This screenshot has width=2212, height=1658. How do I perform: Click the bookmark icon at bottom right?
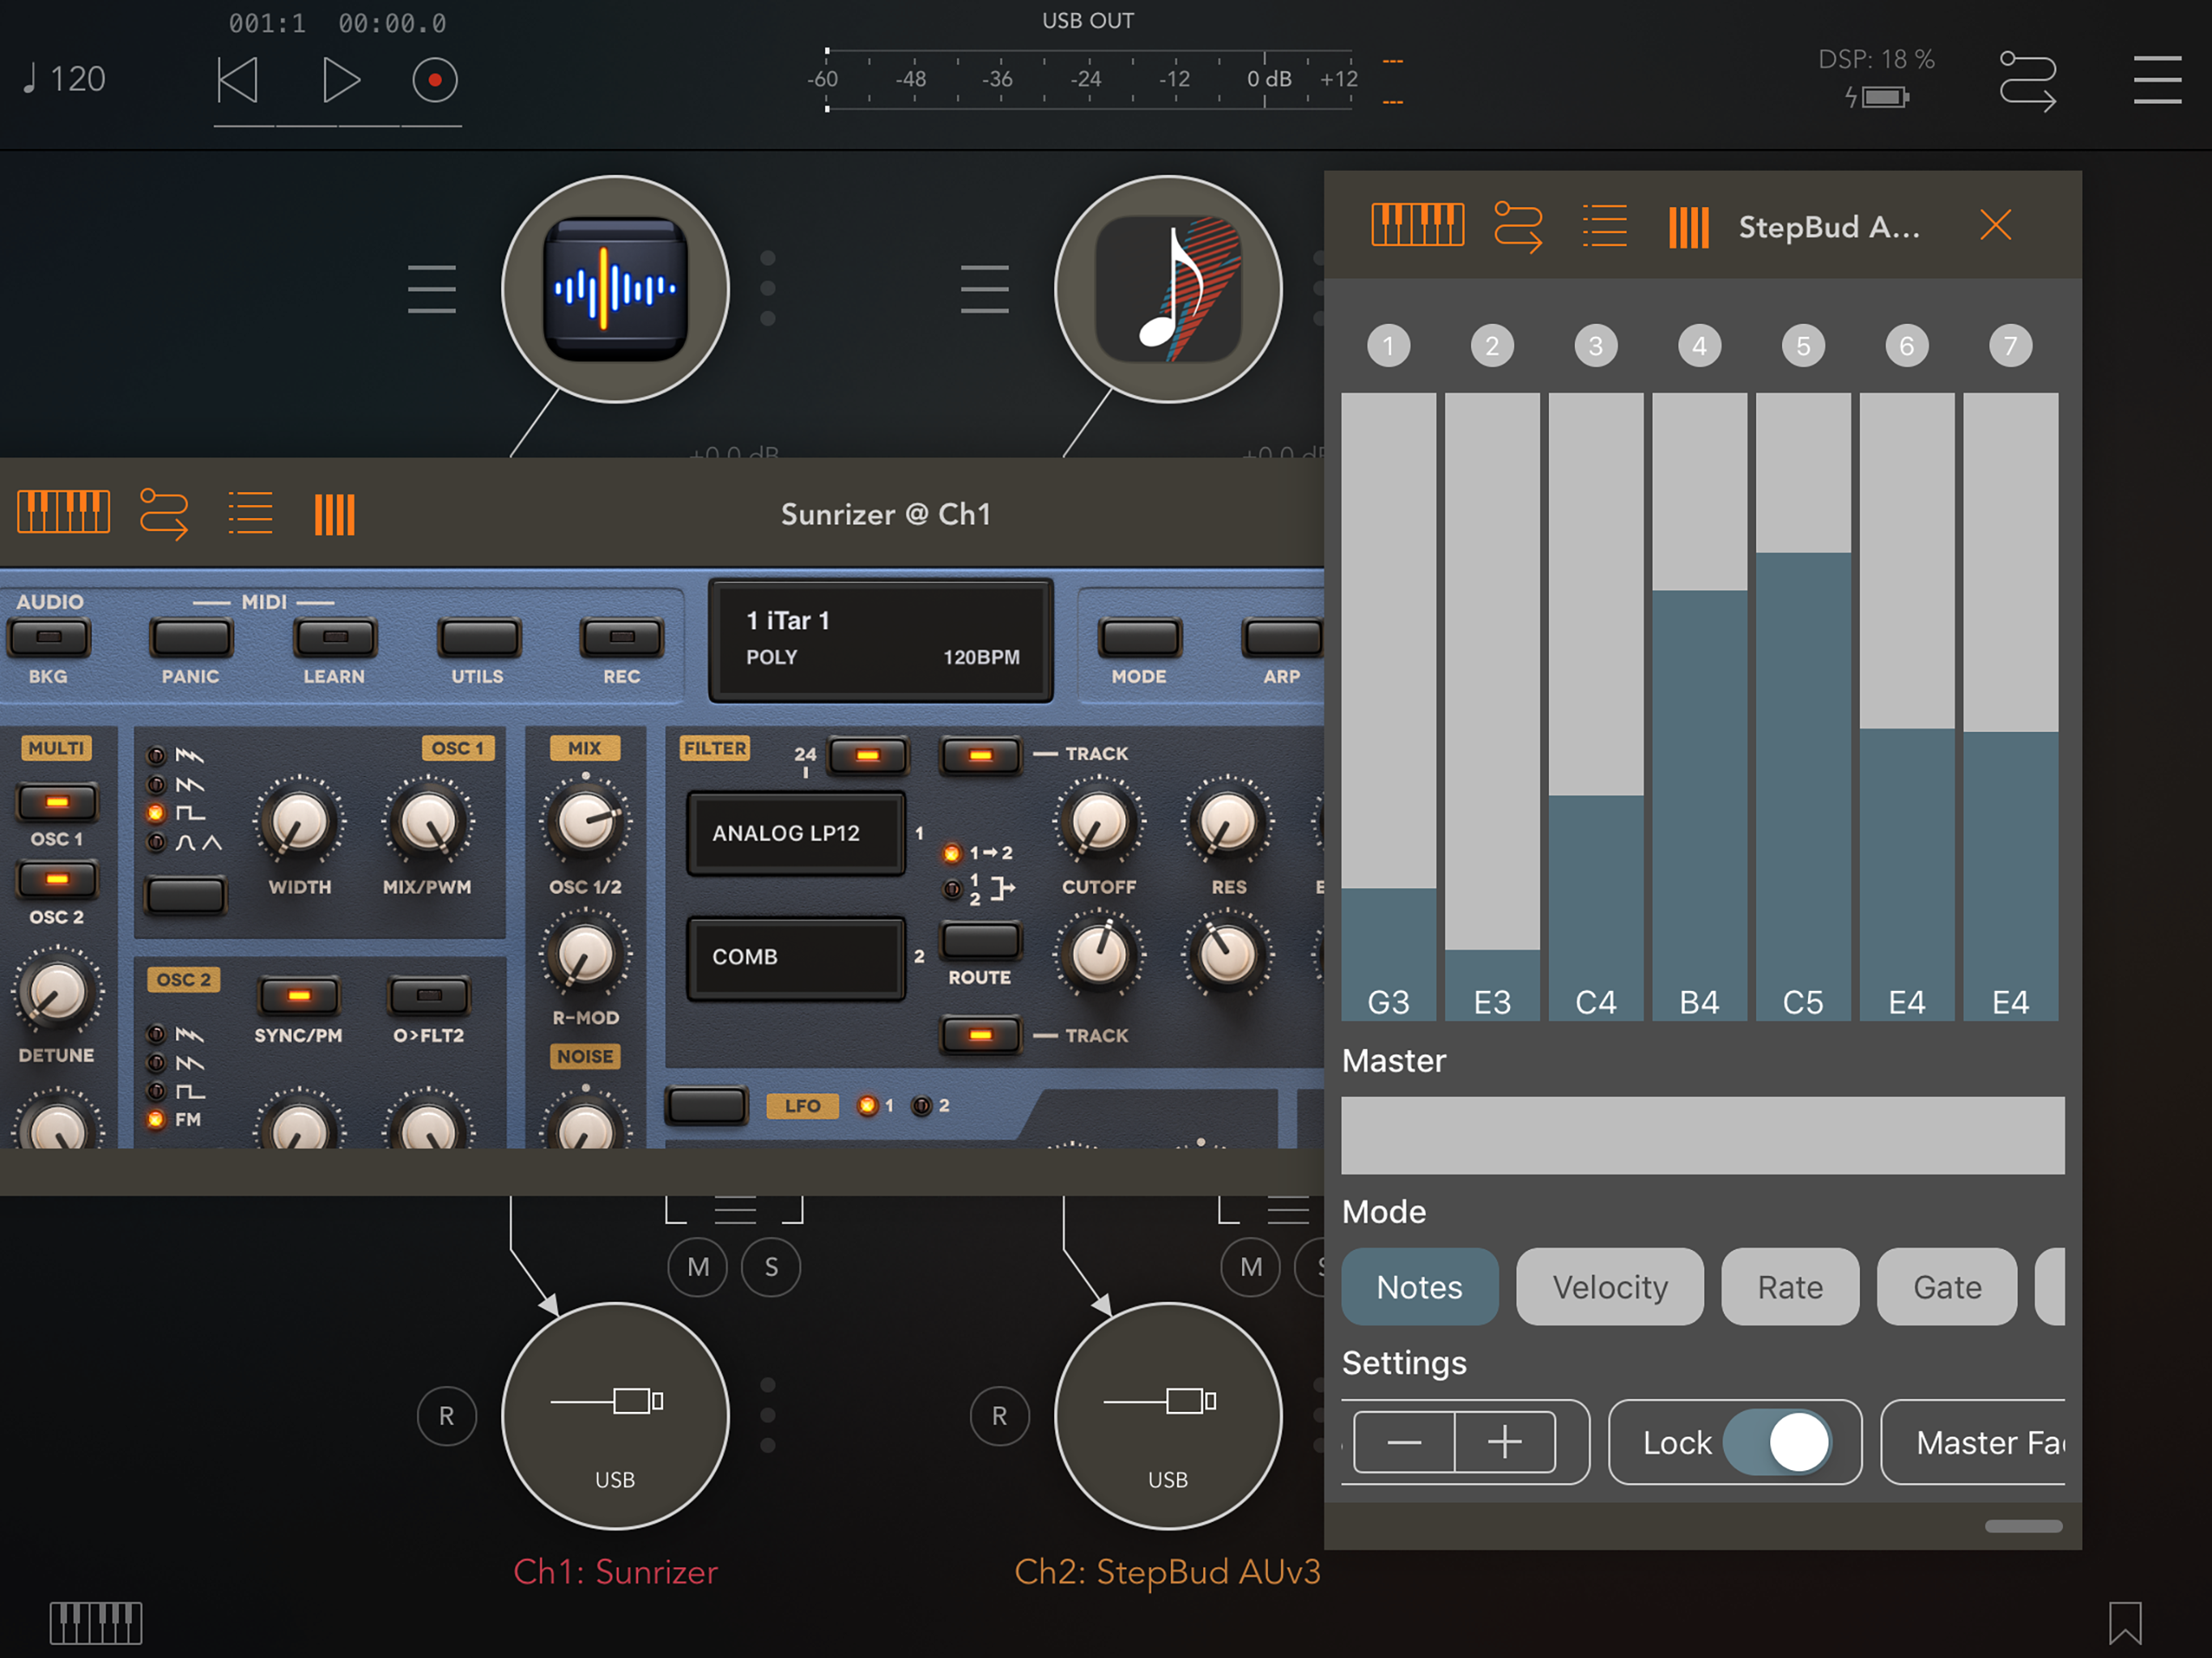(2125, 1622)
